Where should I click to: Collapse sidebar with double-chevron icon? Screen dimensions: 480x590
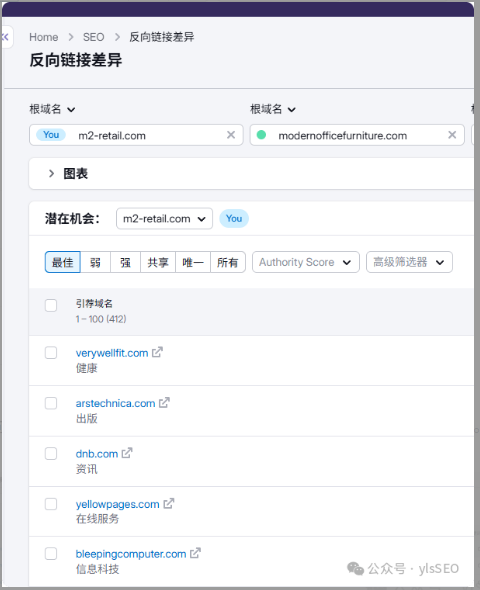tap(5, 37)
